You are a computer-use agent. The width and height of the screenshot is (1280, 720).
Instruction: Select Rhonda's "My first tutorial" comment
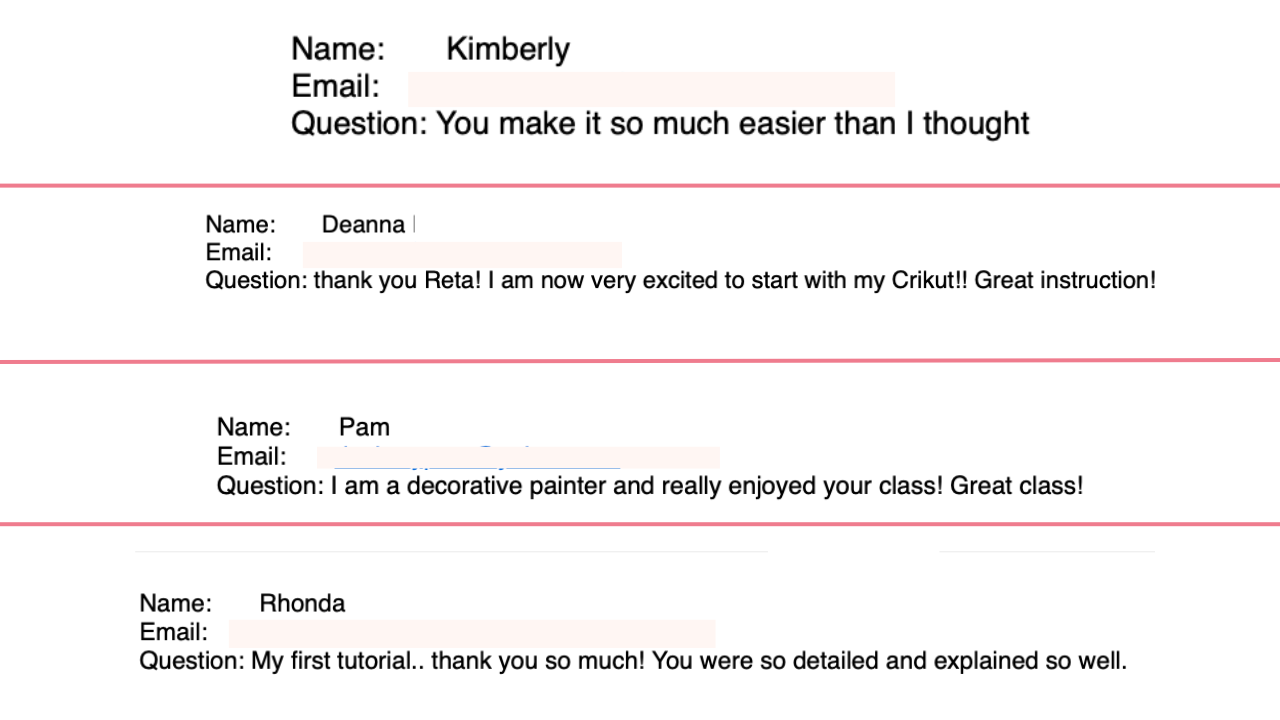point(688,661)
